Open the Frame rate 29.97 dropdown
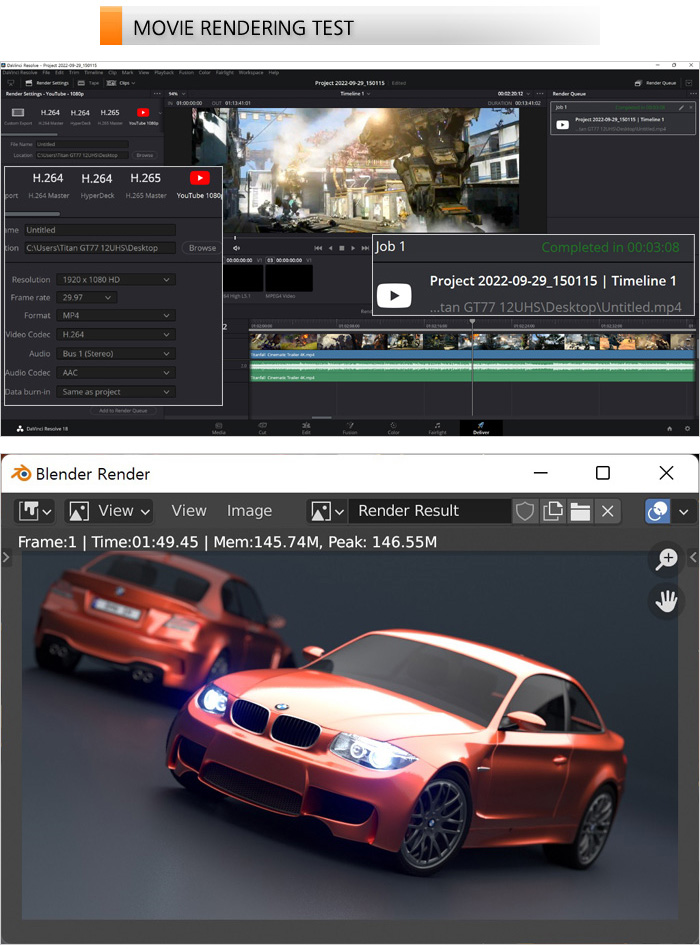The image size is (700, 949). (87, 298)
